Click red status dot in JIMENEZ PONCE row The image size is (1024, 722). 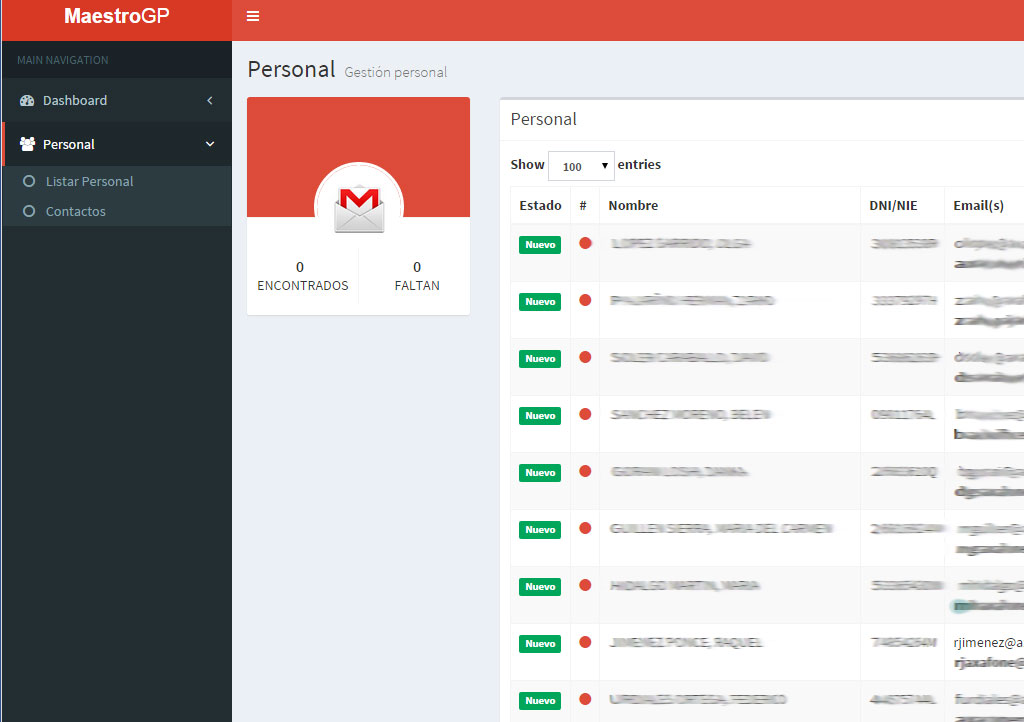tap(585, 642)
